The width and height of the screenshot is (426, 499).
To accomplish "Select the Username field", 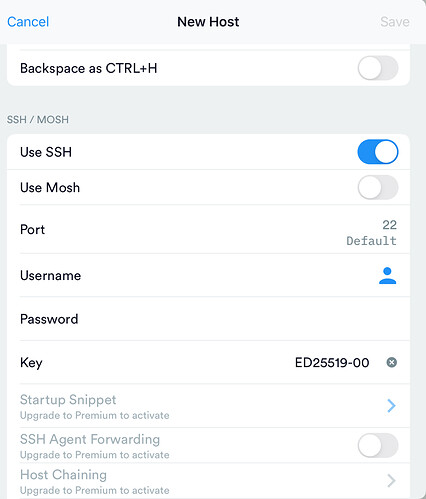I will tap(208, 275).
